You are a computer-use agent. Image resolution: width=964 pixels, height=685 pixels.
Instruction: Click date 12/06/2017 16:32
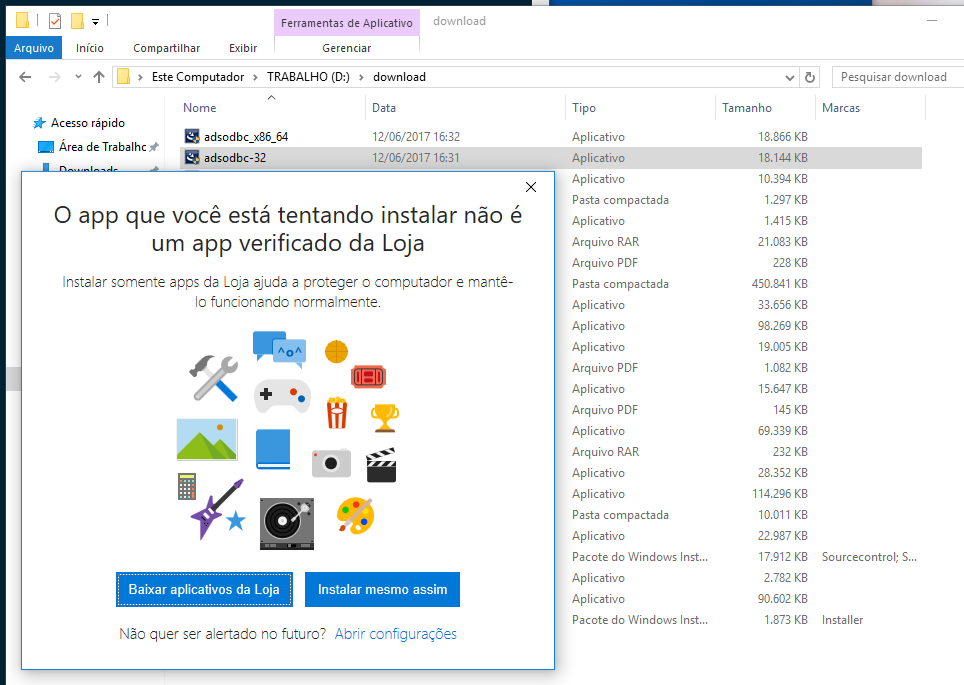[416, 137]
